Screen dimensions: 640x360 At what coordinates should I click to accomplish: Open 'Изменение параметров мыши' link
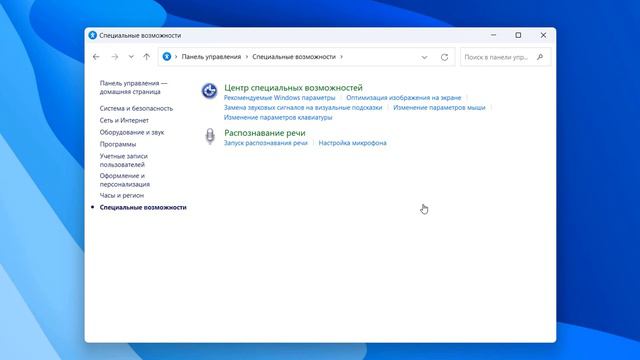[439, 107]
